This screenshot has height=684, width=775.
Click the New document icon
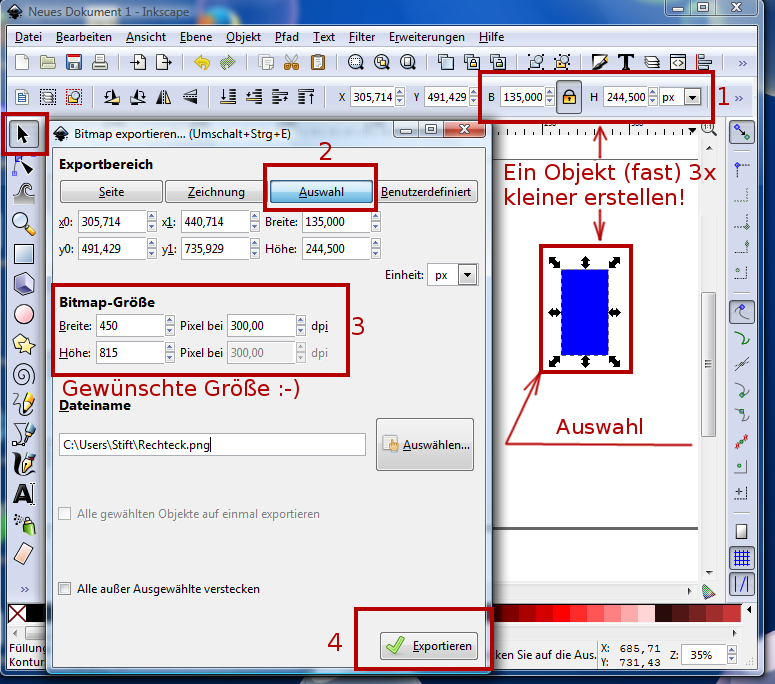[22, 63]
